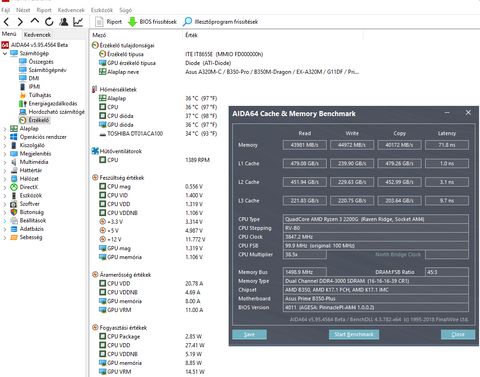Expand the Alaplap tree node
This screenshot has width=480, height=377.
pos(5,129)
